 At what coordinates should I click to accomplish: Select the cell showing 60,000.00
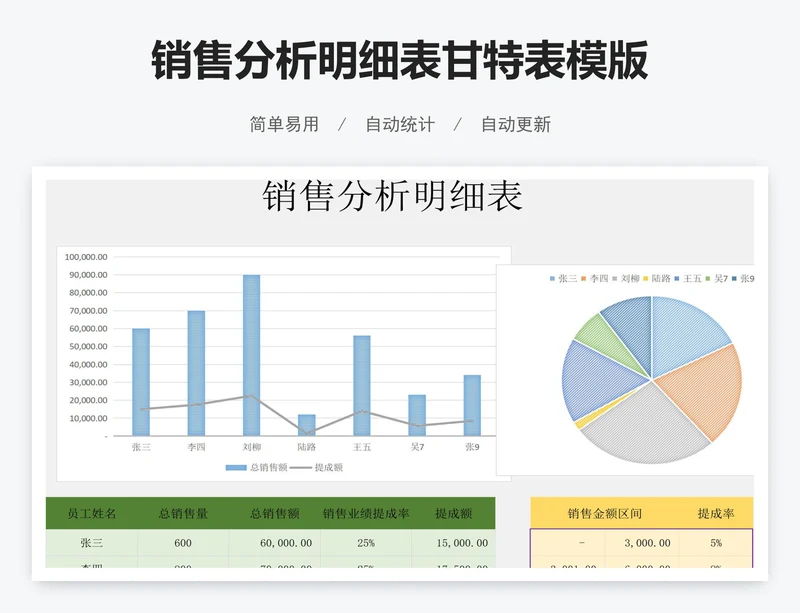(274, 543)
